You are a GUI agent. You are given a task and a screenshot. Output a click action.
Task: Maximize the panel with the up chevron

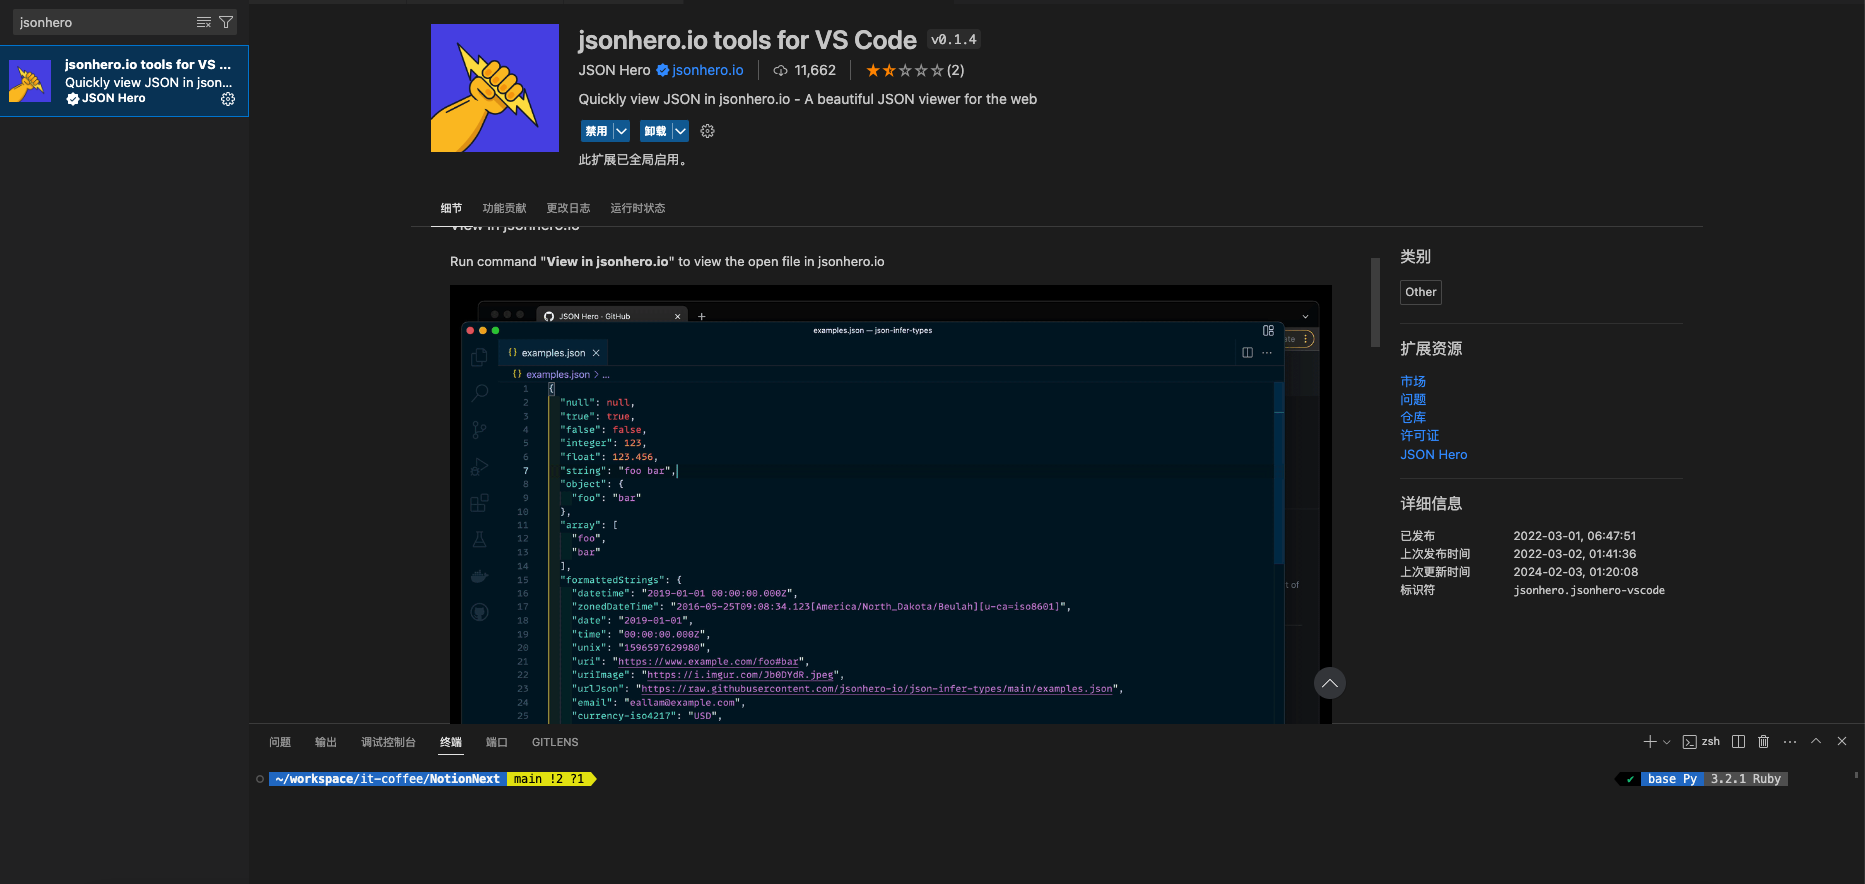point(1816,742)
